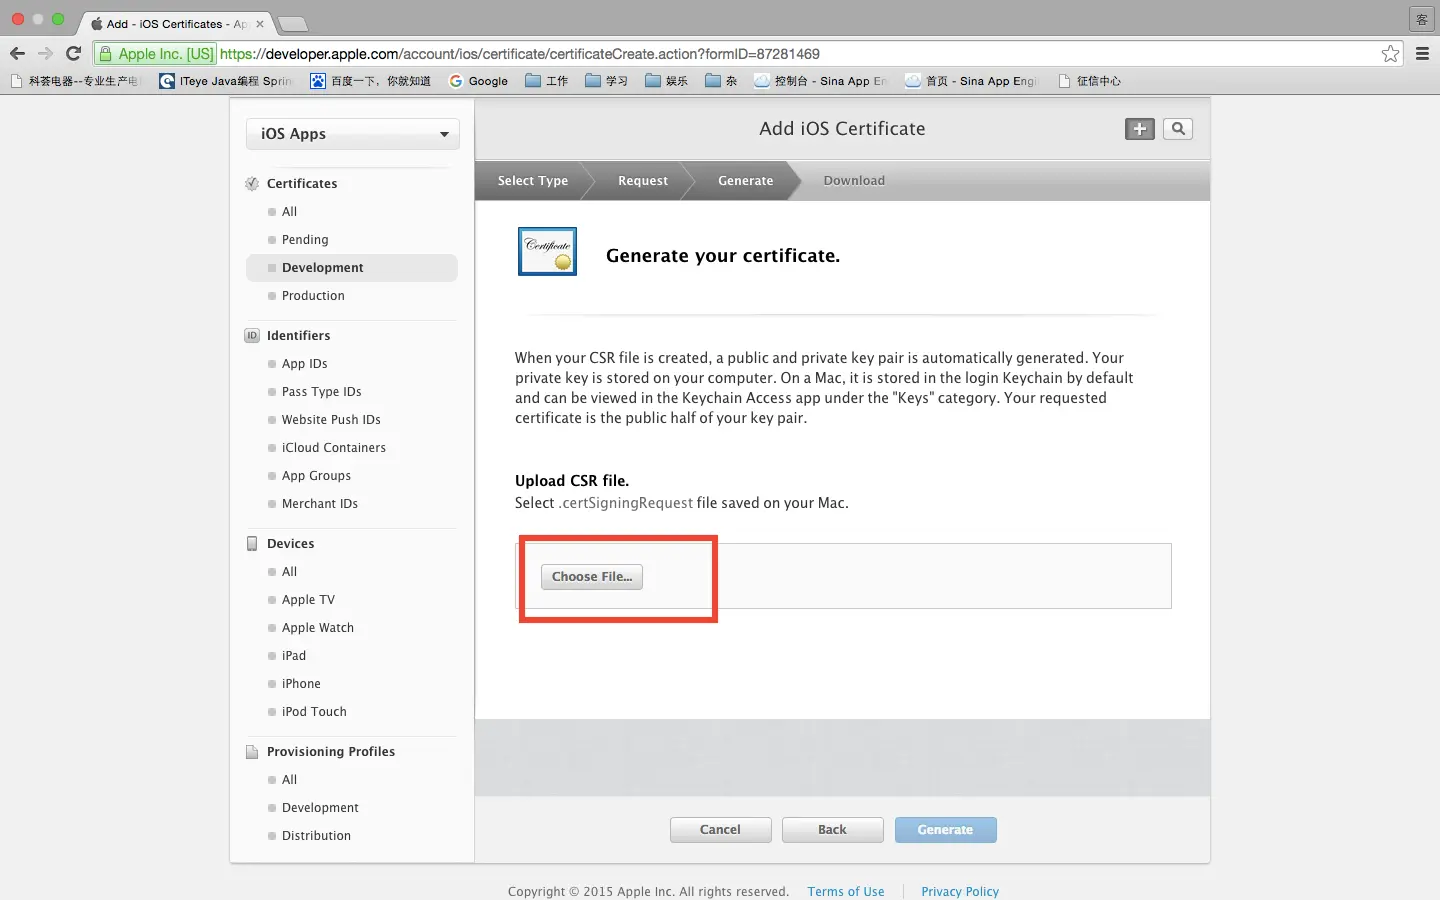1440x900 pixels.
Task: Open a new browser tab
Action: [x=291, y=24]
